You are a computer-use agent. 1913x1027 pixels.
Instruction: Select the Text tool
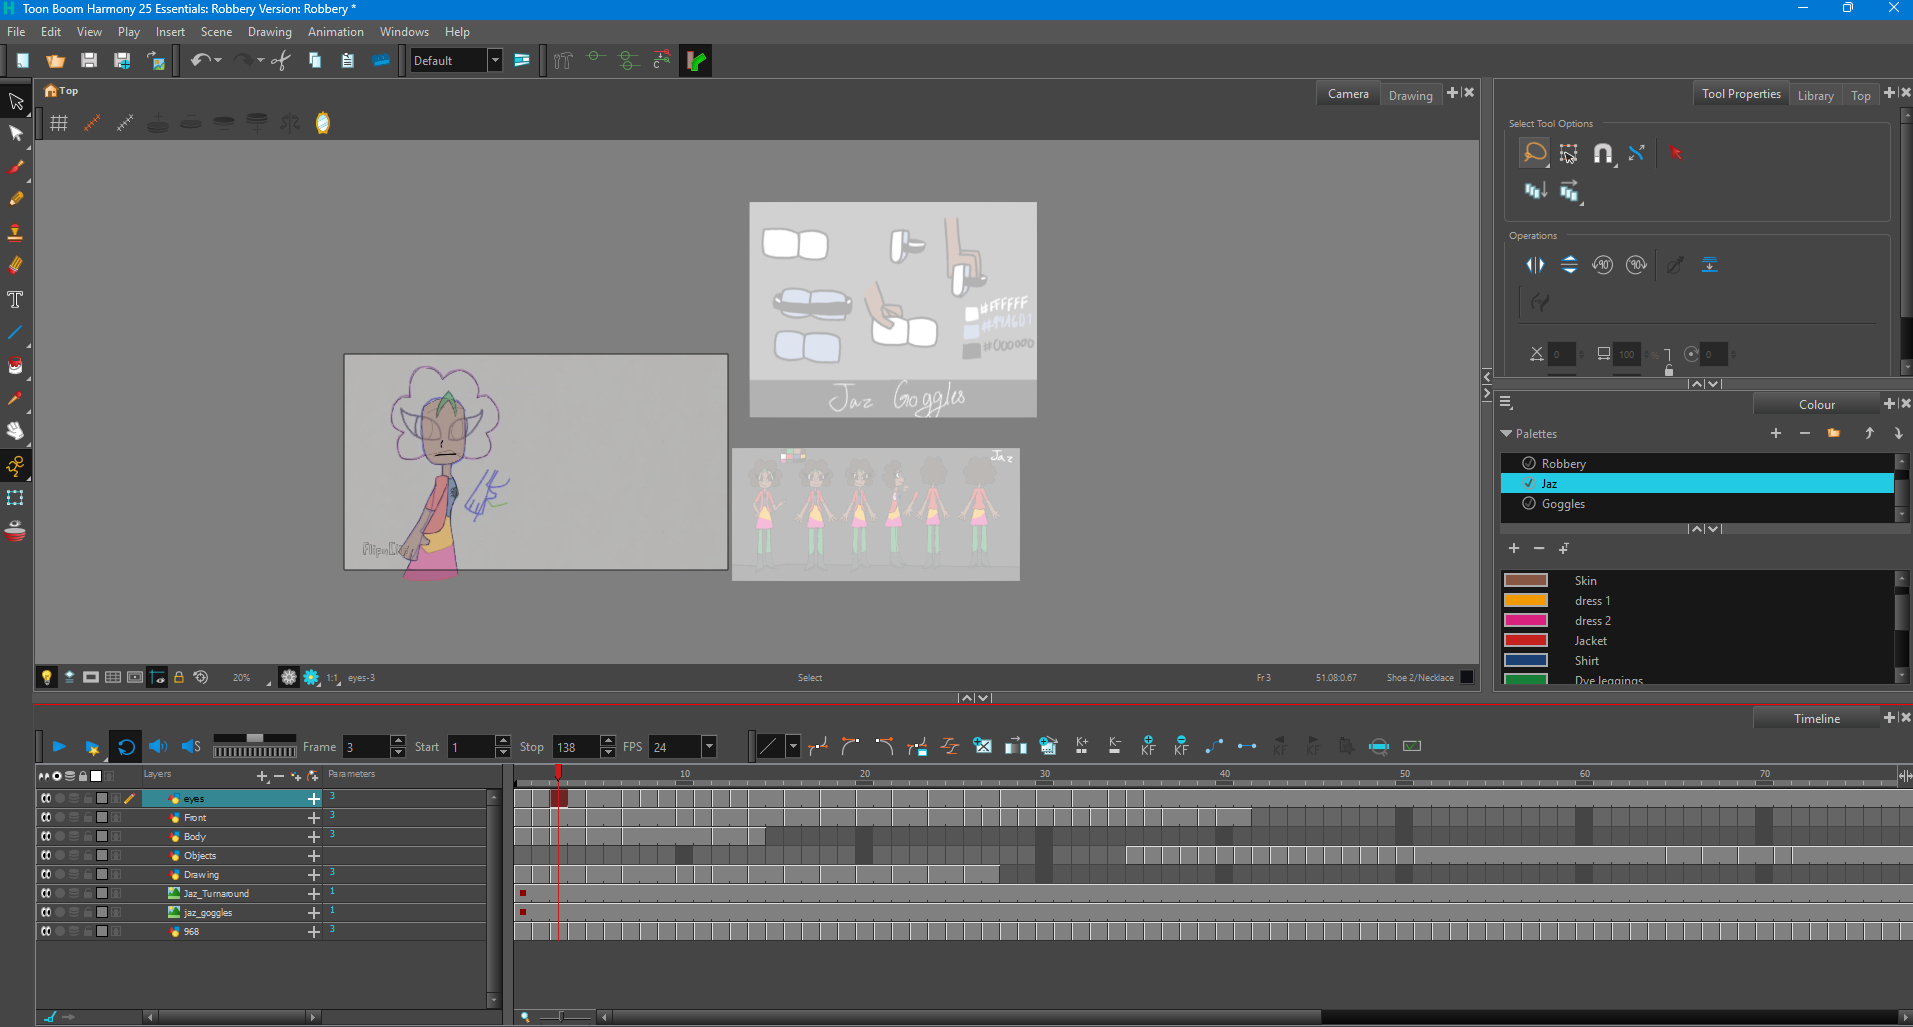coord(16,299)
